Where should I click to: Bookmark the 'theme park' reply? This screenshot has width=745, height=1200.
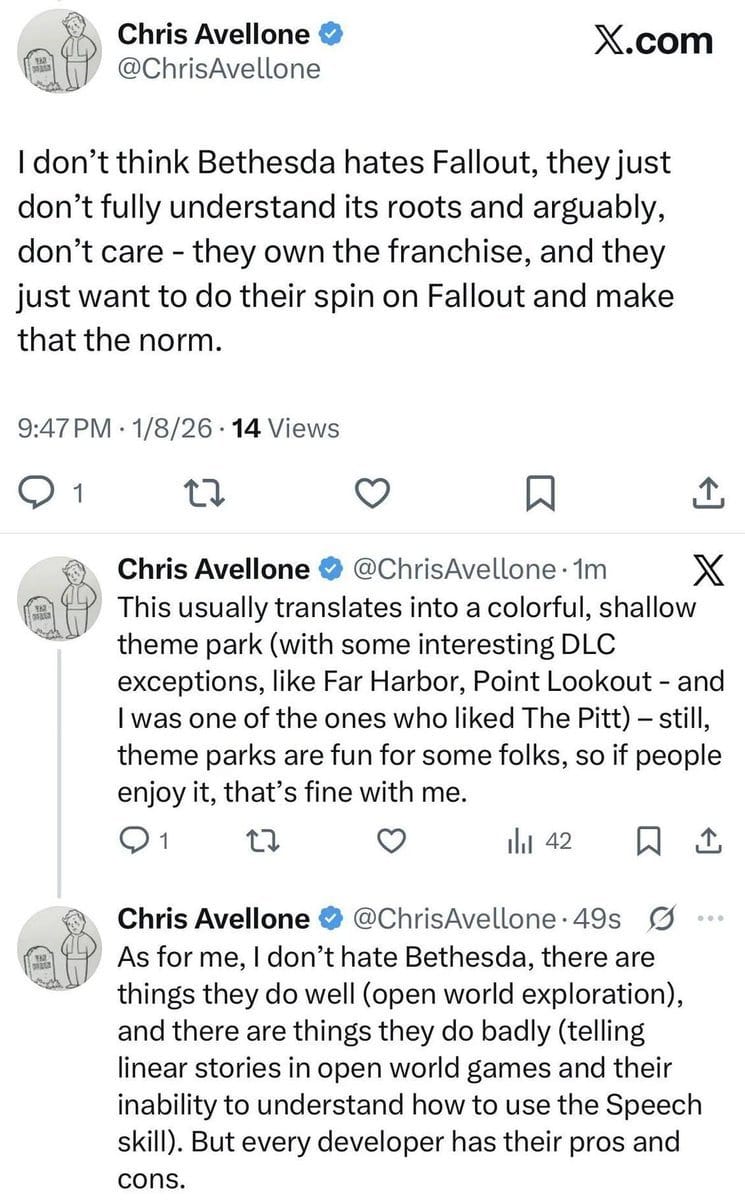coord(651,842)
